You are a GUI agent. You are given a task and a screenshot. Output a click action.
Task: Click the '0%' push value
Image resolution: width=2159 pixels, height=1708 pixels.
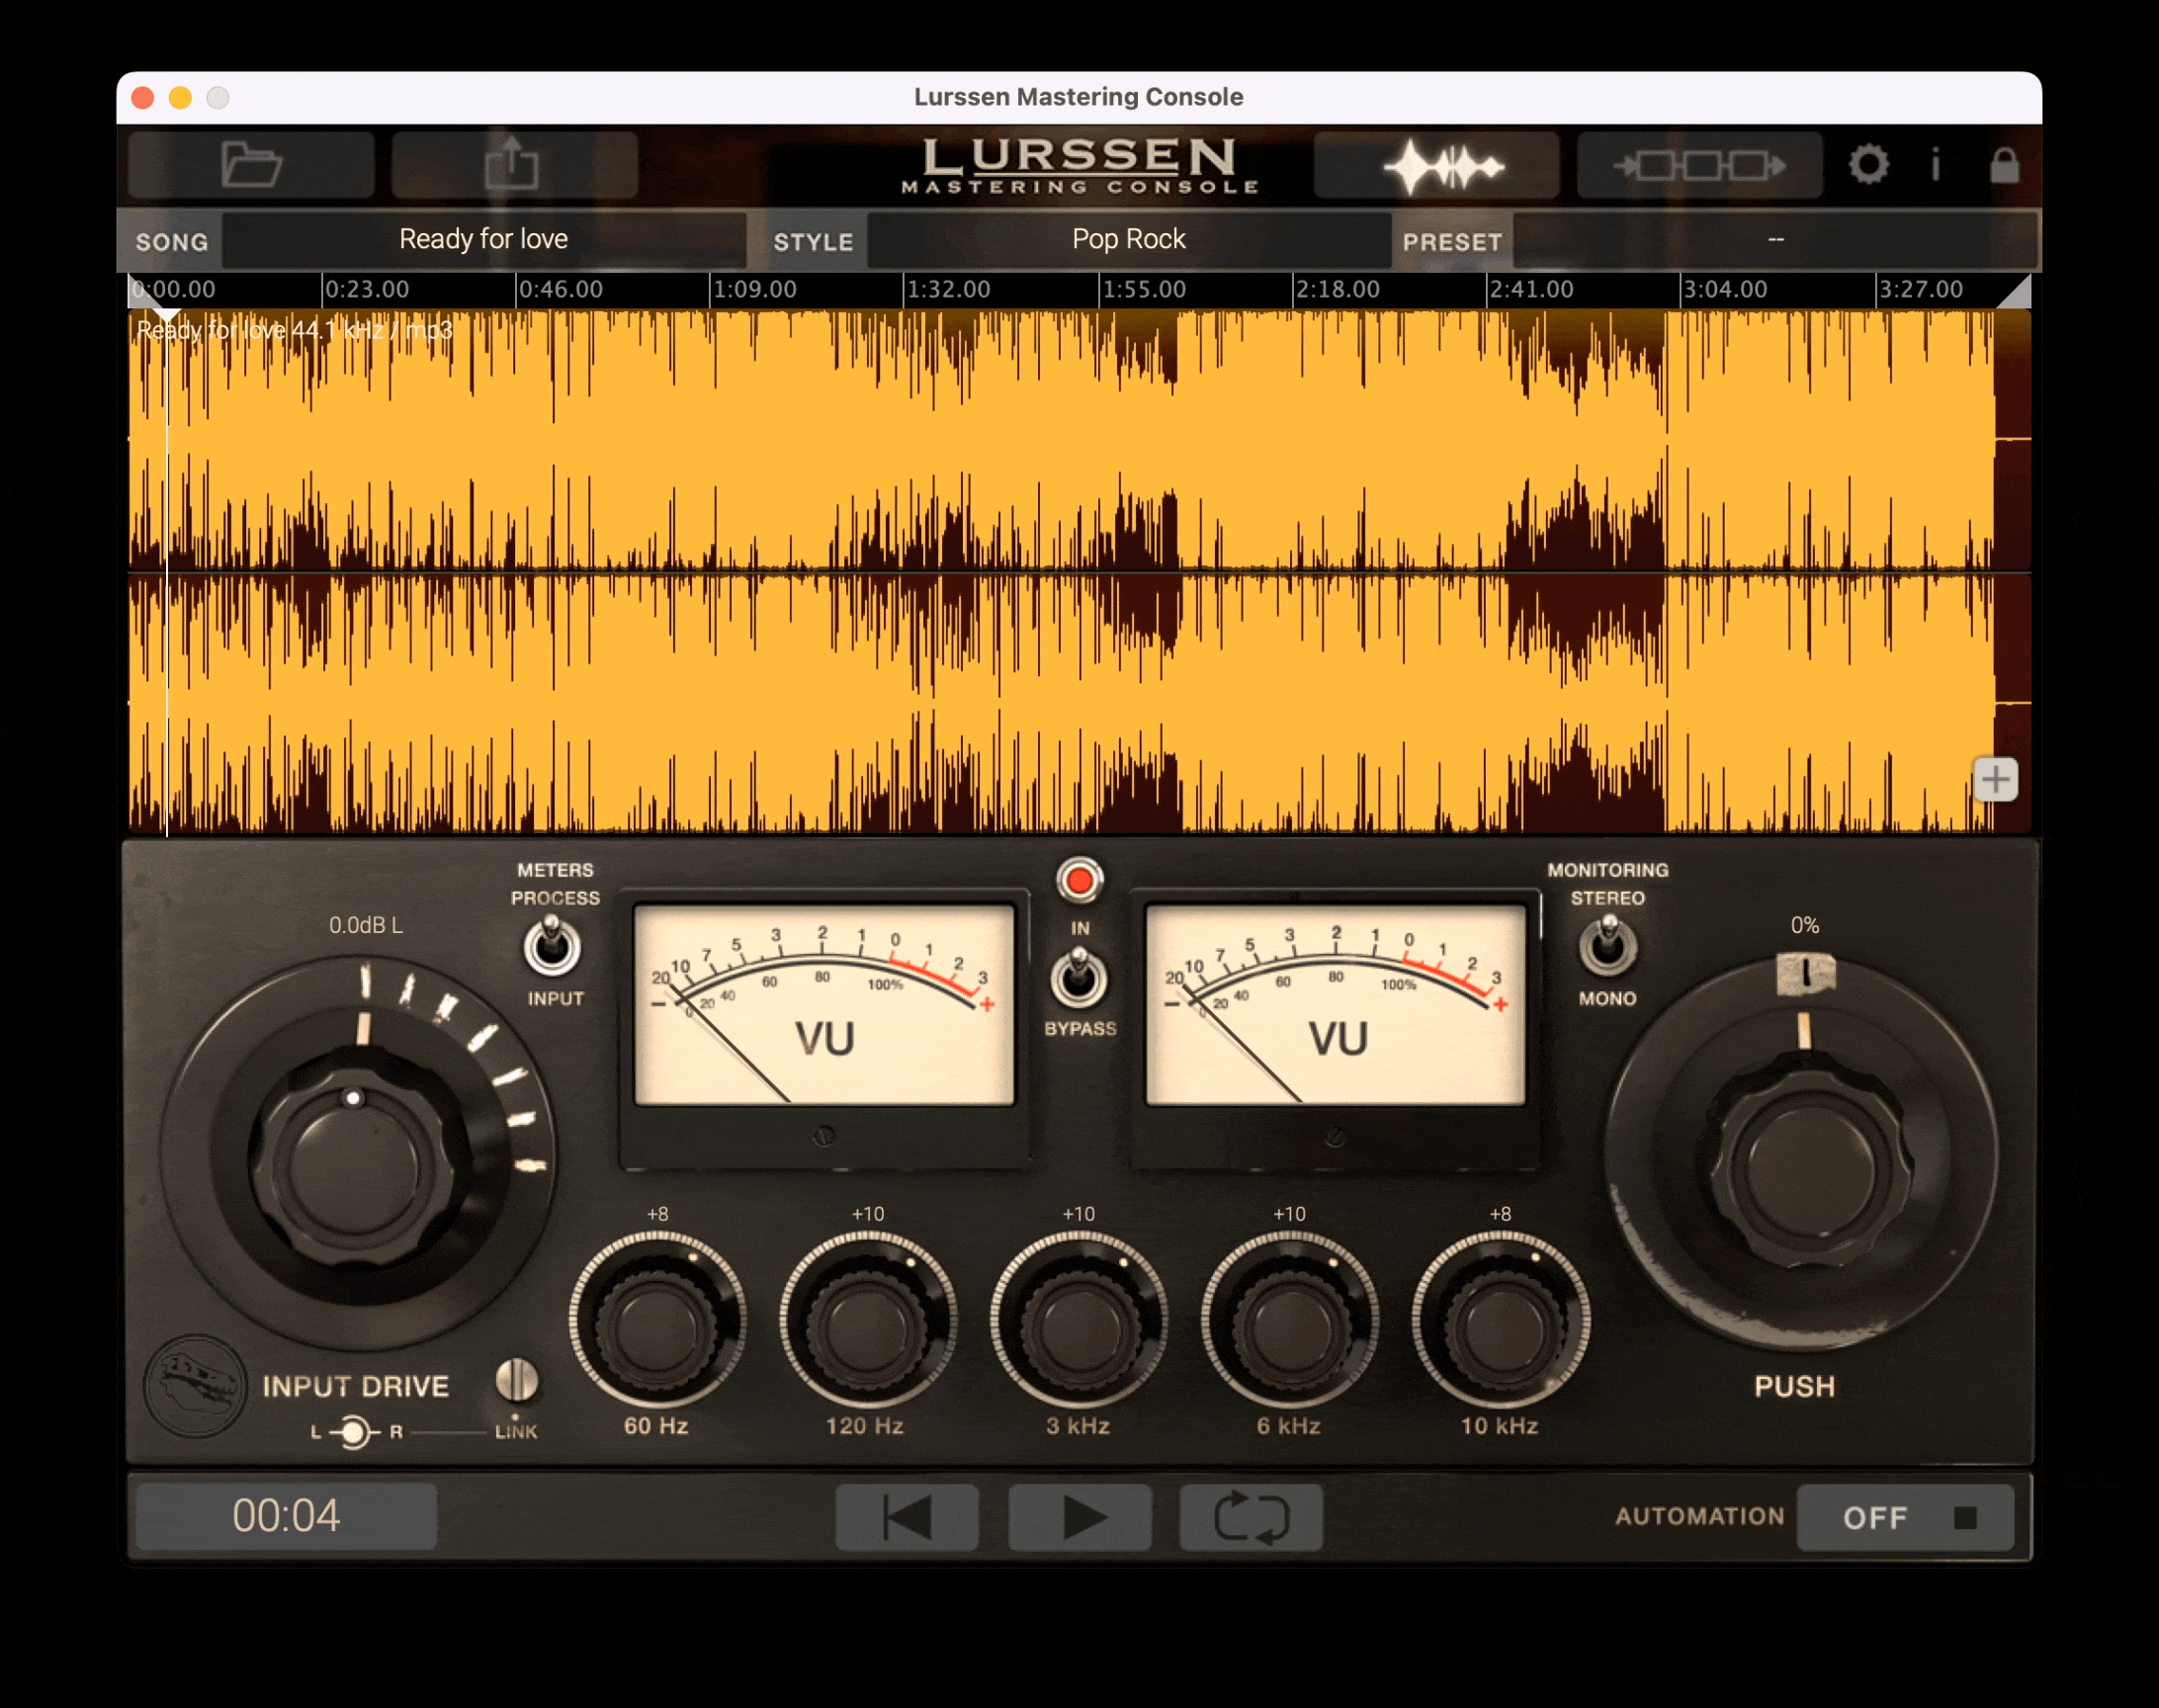(x=1805, y=925)
